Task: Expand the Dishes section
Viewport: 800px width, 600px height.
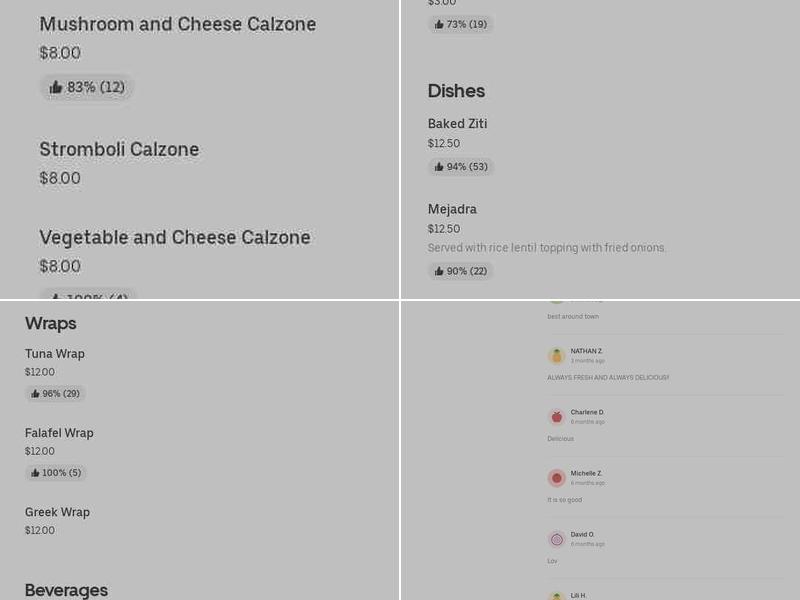Action: pos(456,91)
